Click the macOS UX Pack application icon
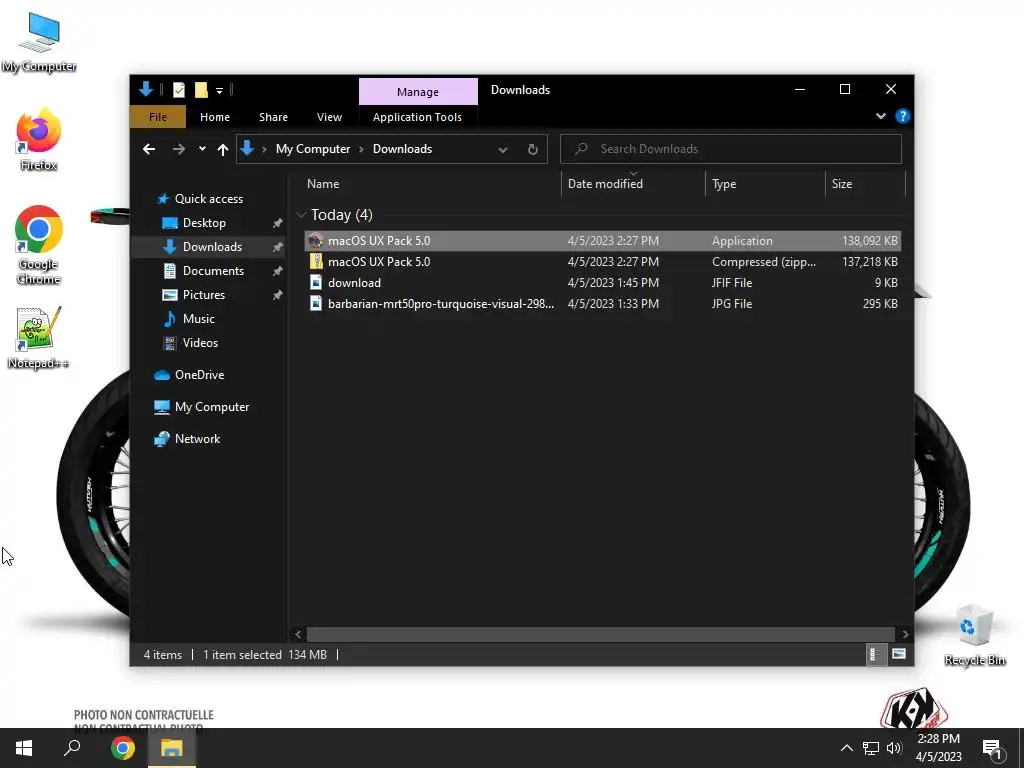This screenshot has height=768, width=1024. [315, 241]
